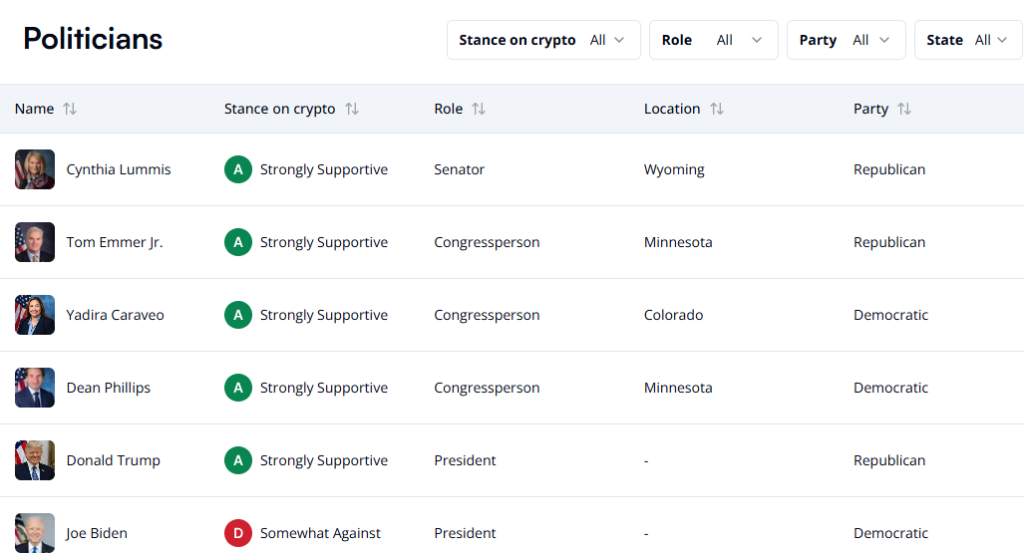Click President role in Donald Trump row
The width and height of the screenshot is (1024, 555).
click(x=465, y=460)
